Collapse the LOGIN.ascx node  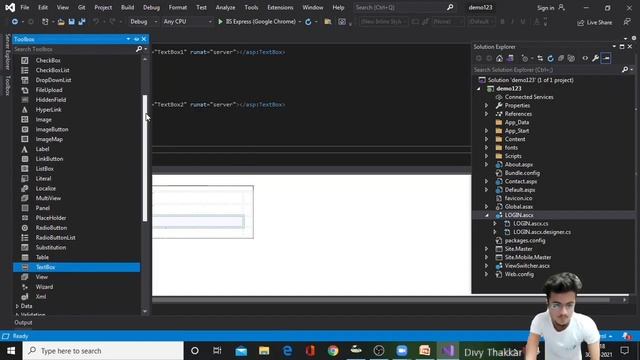coord(487,215)
